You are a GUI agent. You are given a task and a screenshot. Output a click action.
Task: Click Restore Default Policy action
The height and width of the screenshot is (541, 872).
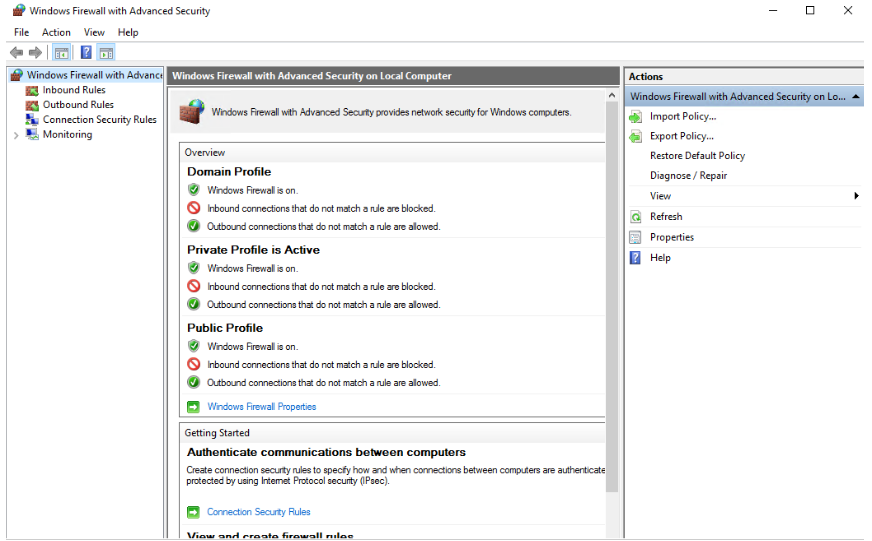(x=697, y=156)
